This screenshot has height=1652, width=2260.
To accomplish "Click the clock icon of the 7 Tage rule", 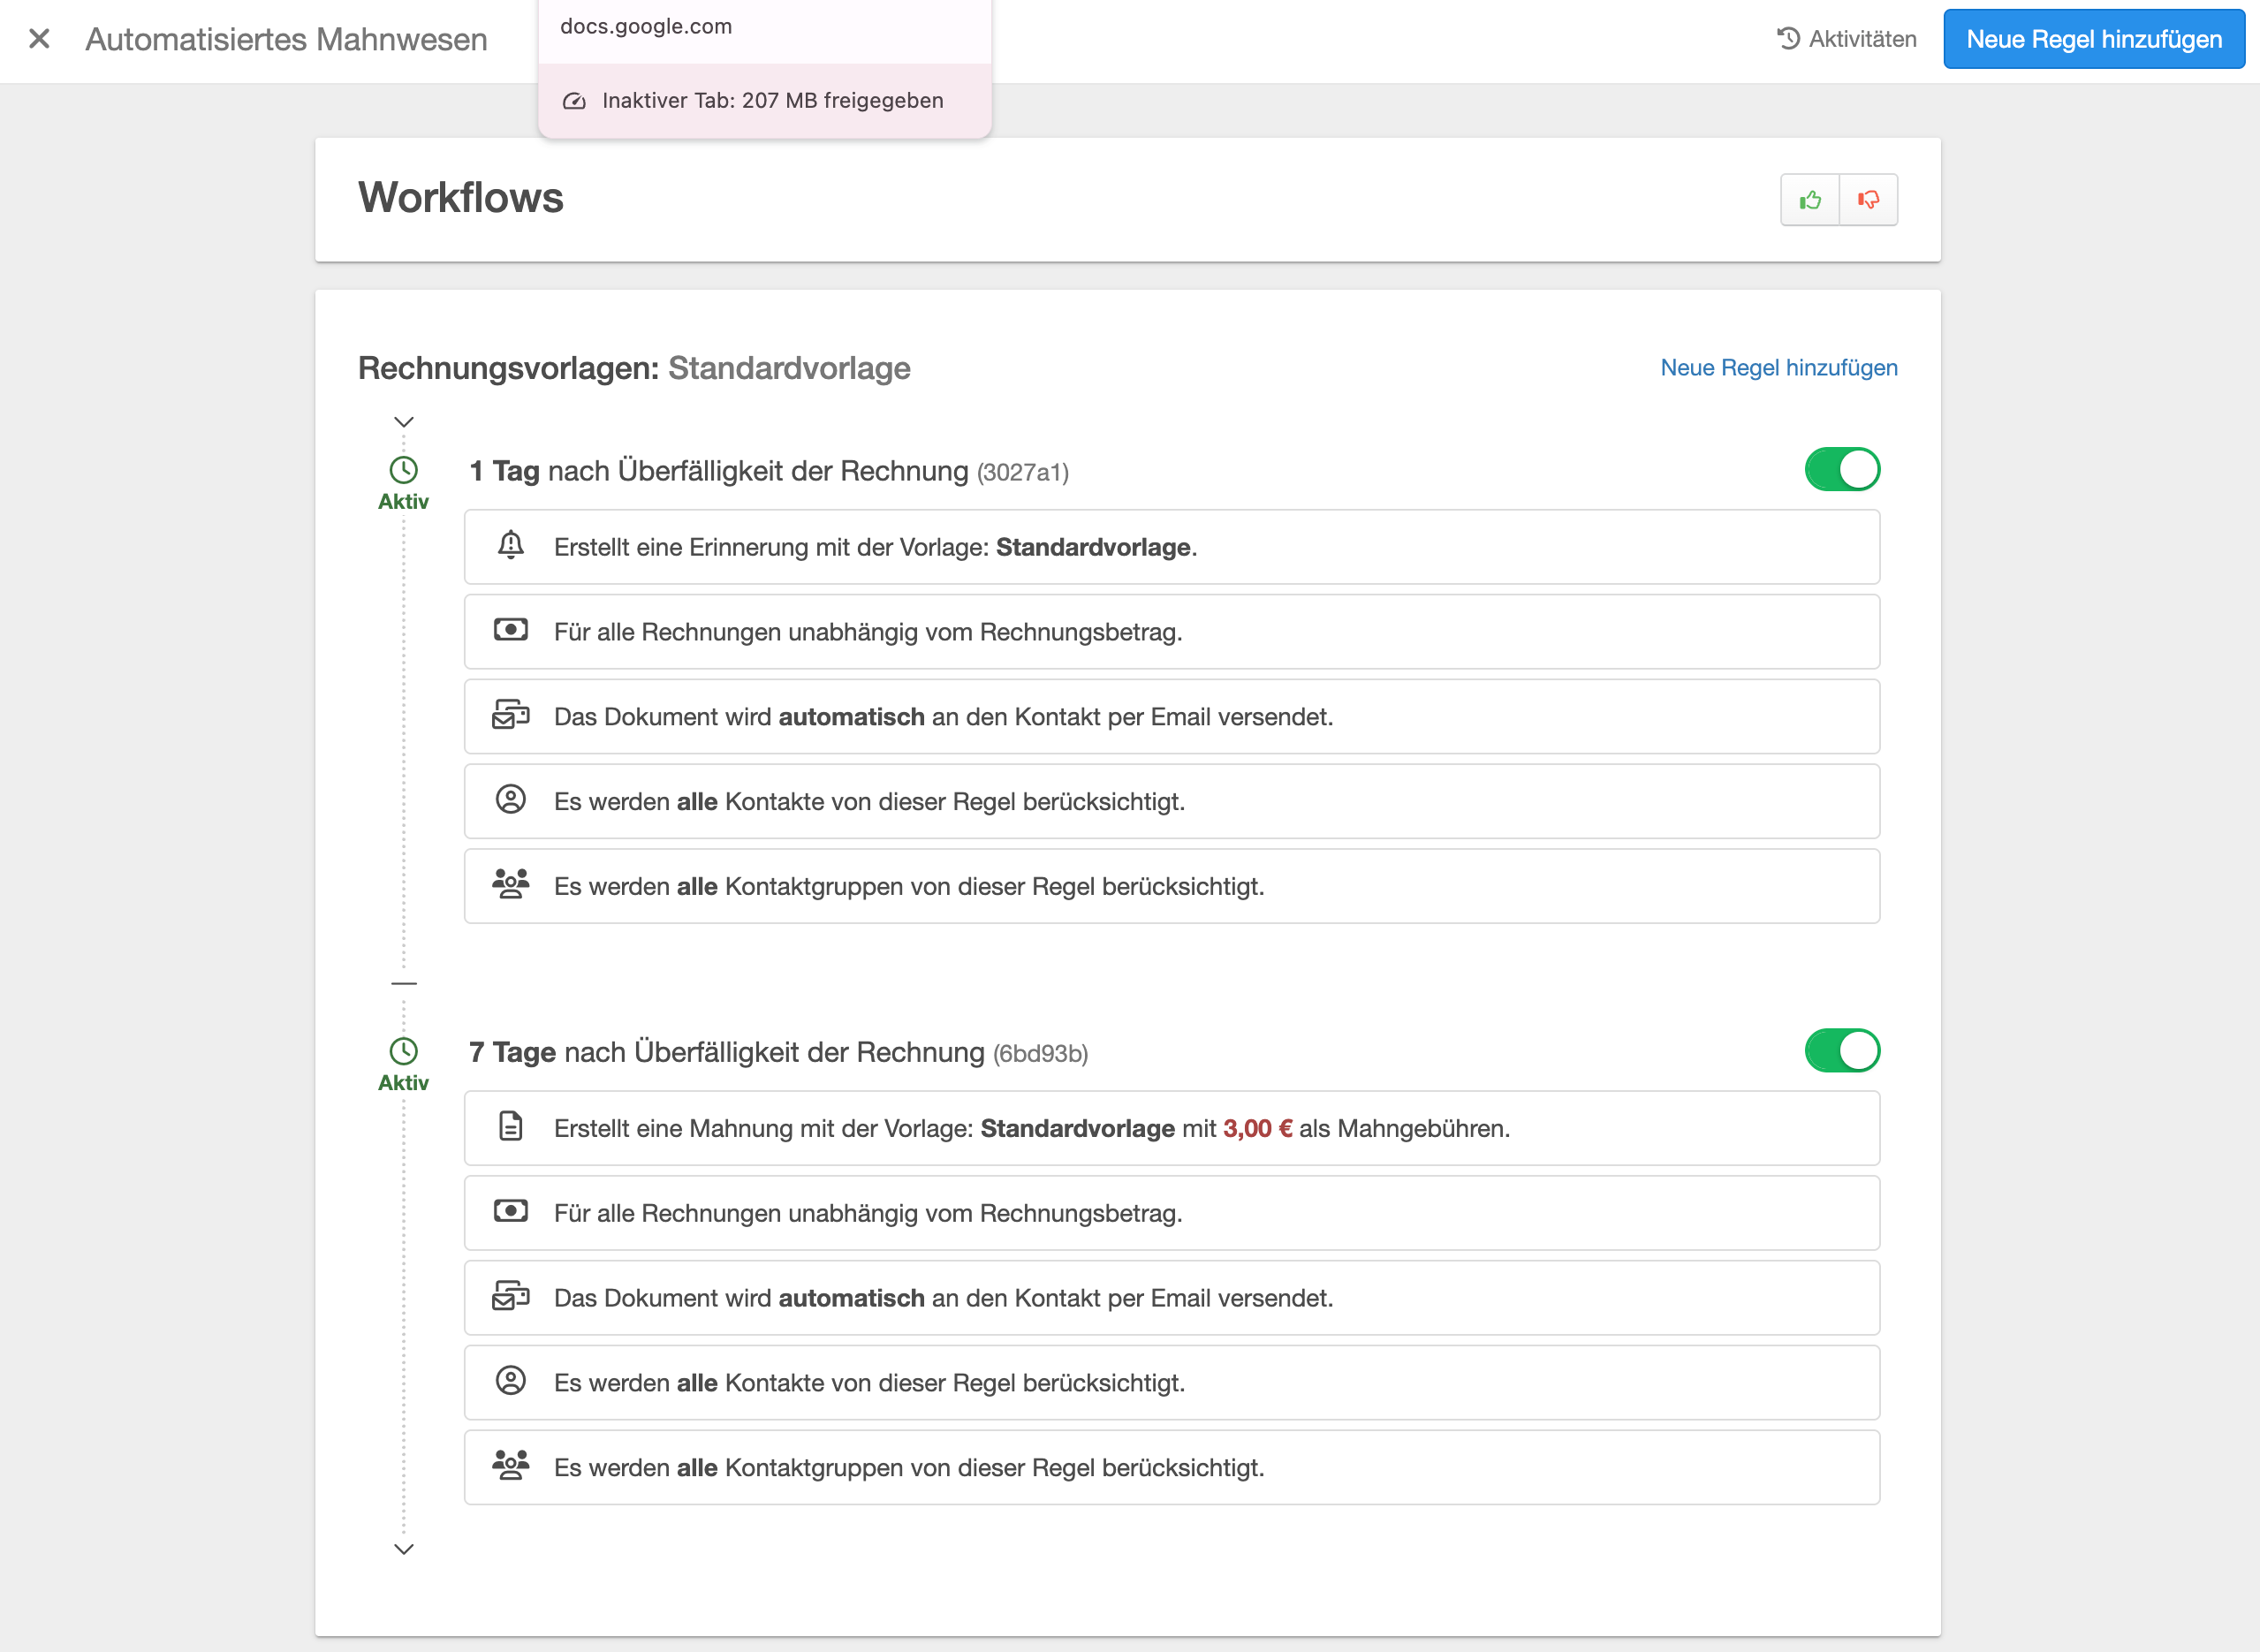I will (x=403, y=1050).
